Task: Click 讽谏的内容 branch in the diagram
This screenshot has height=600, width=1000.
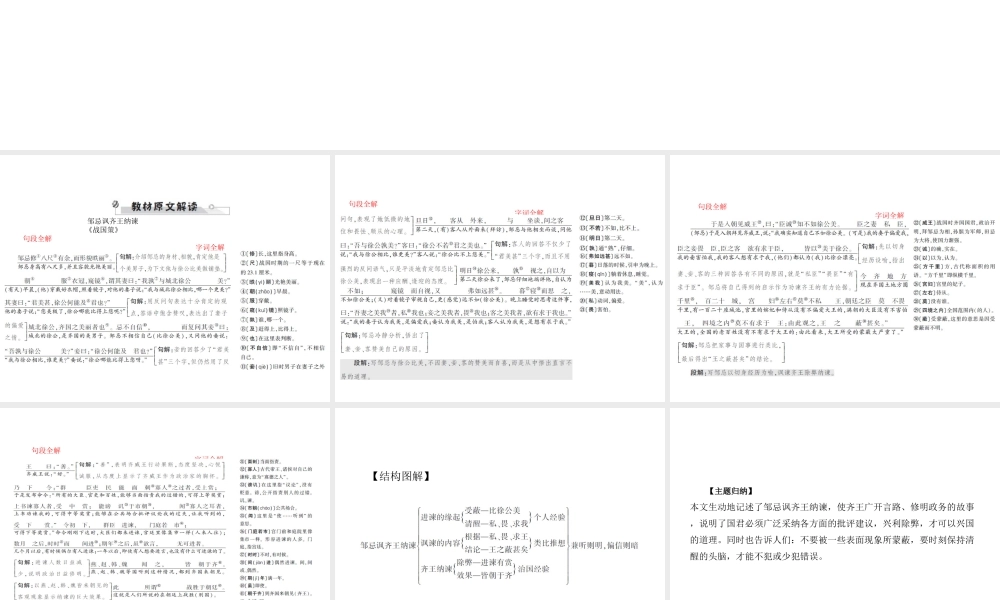Action: 440,543
